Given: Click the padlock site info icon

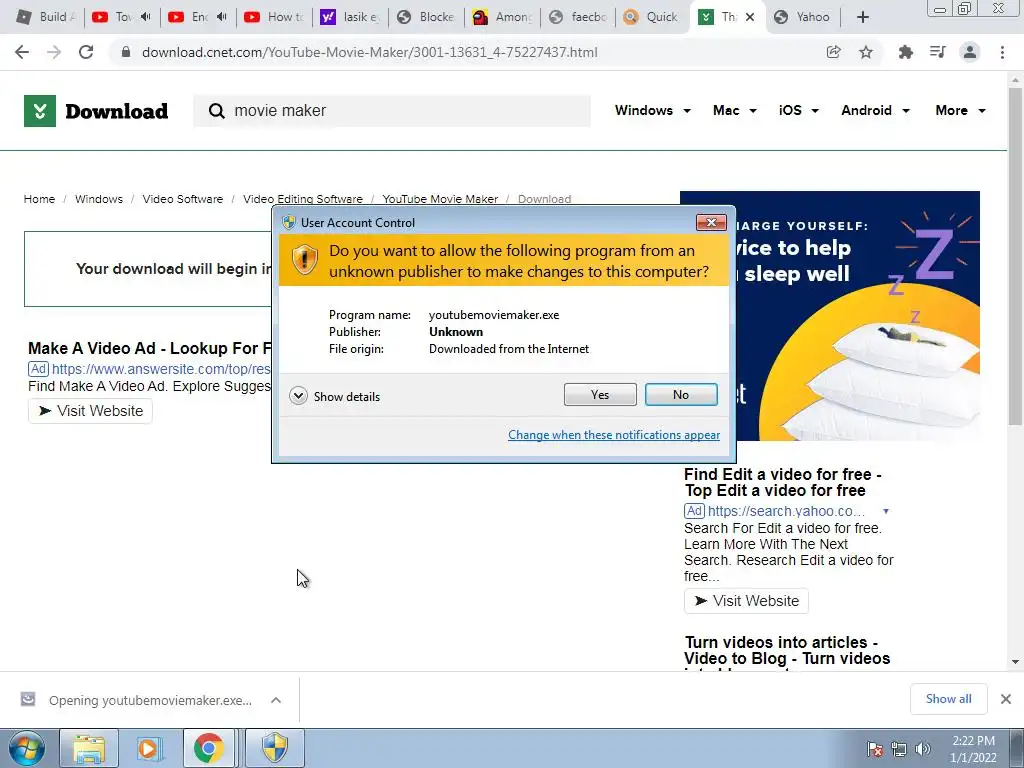Looking at the screenshot, I should tap(126, 52).
